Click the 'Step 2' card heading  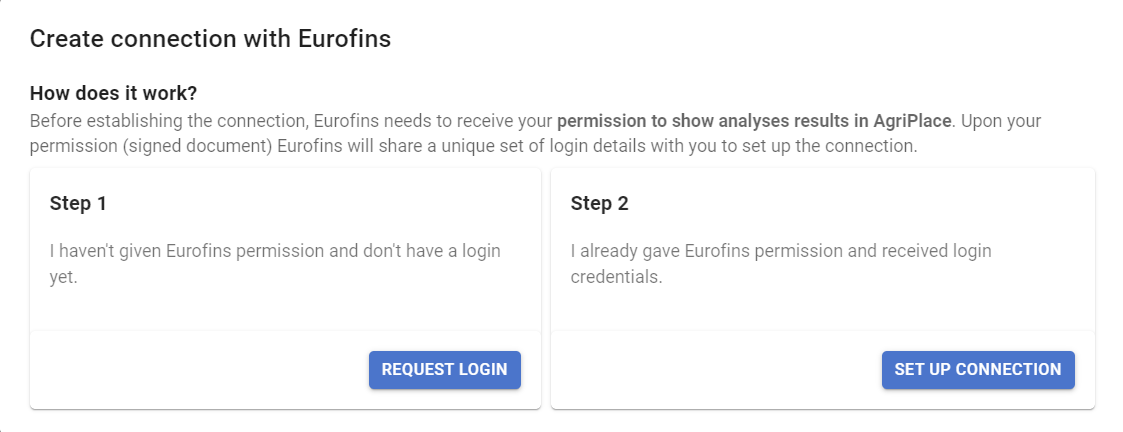[x=599, y=203]
